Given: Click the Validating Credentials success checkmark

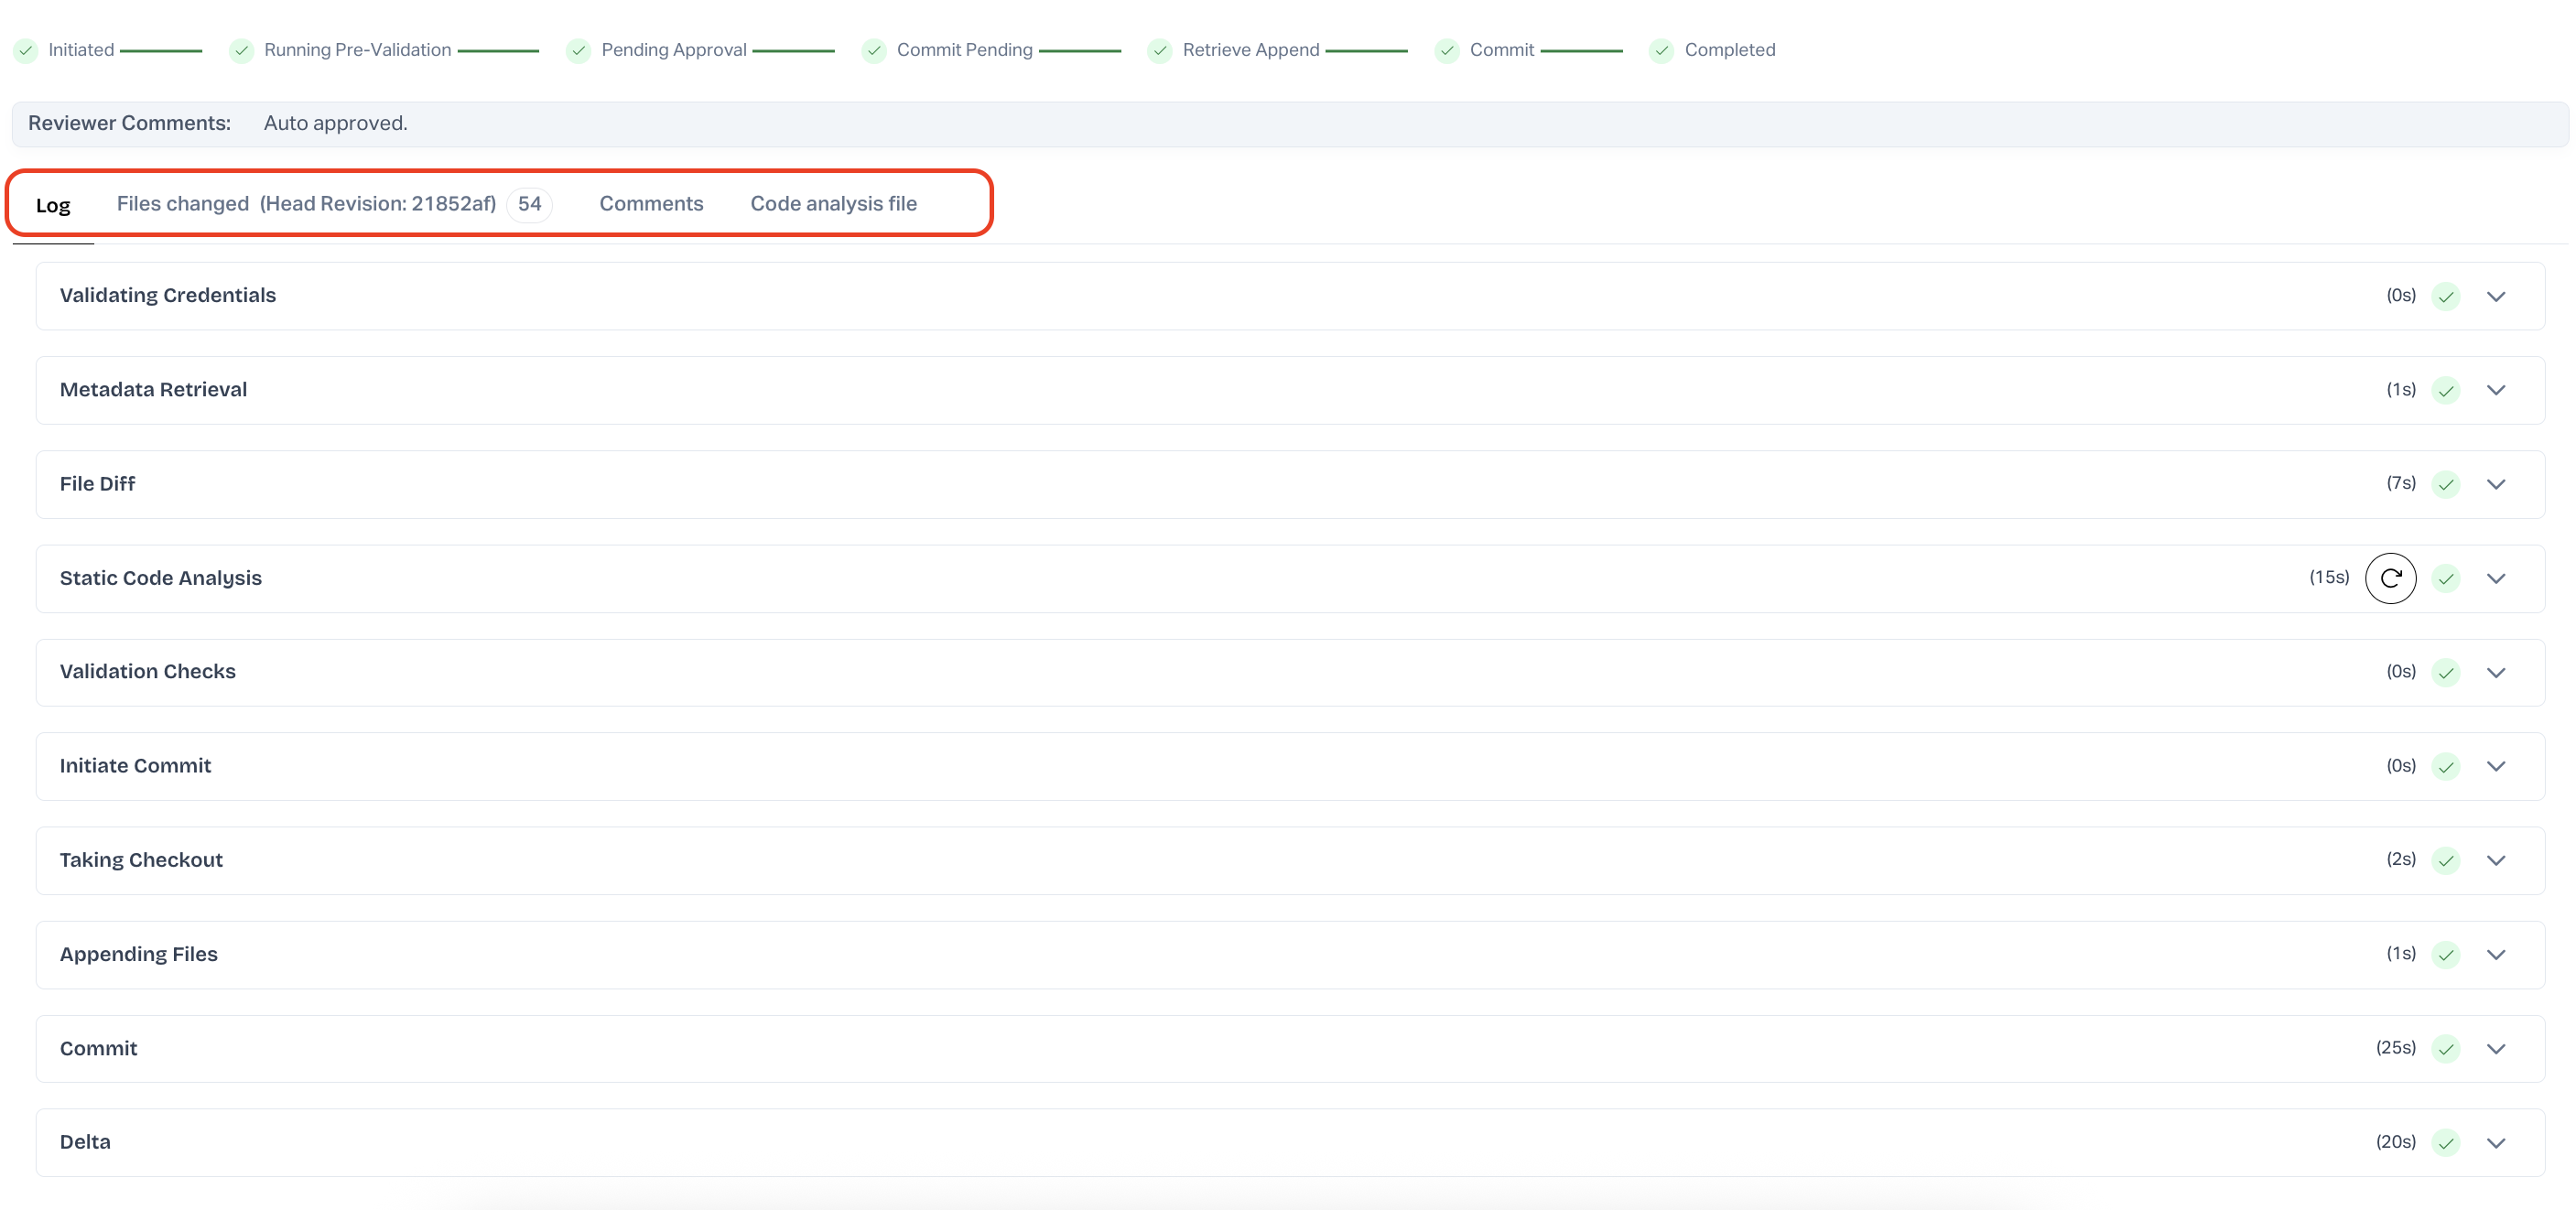Looking at the screenshot, I should (2445, 296).
